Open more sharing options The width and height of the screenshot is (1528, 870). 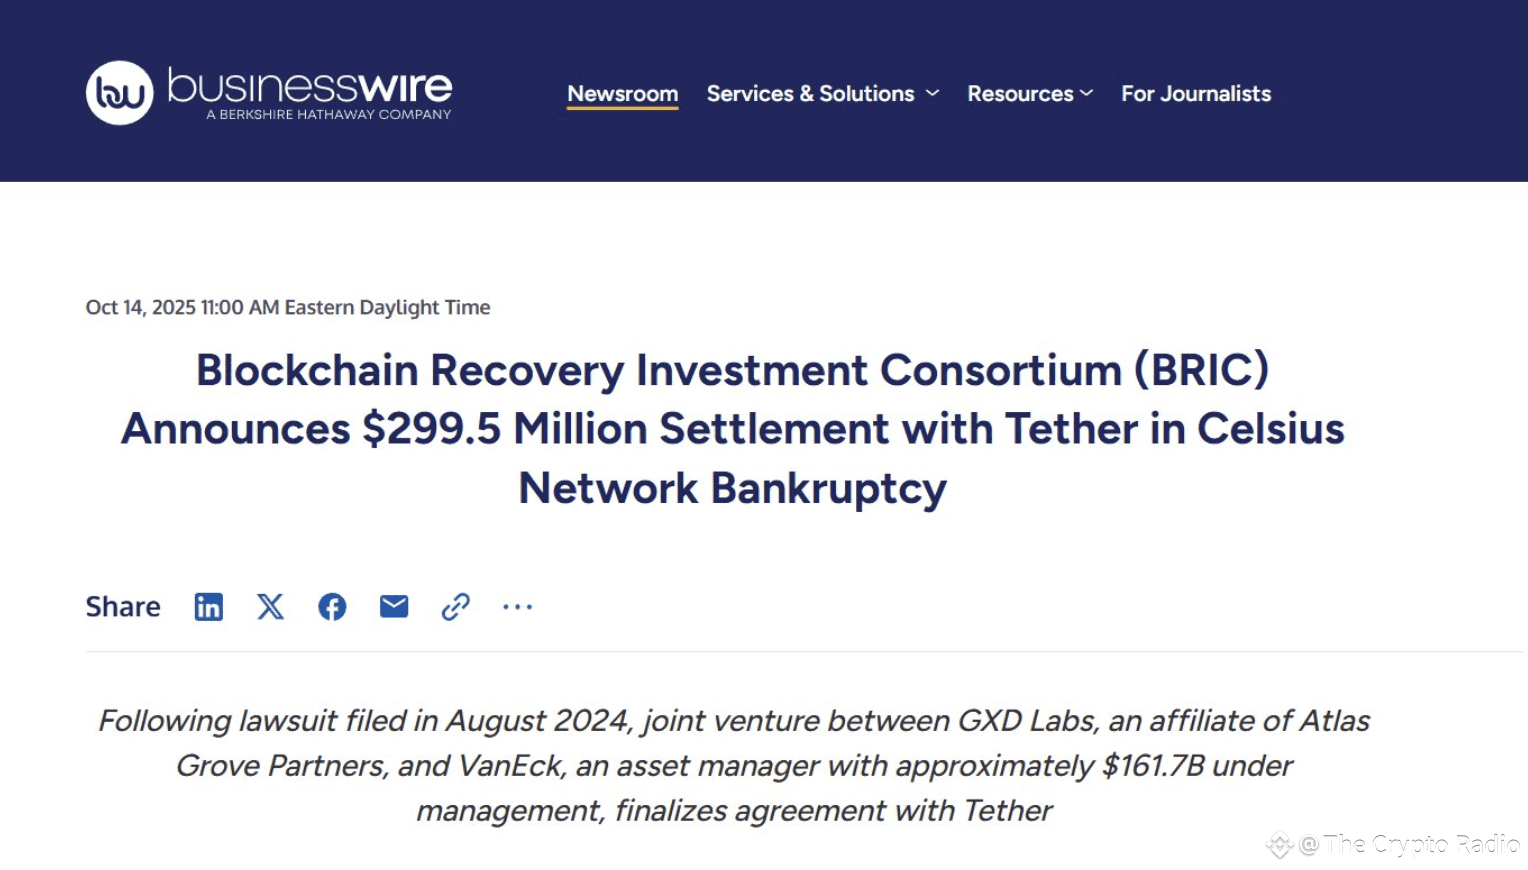517,606
